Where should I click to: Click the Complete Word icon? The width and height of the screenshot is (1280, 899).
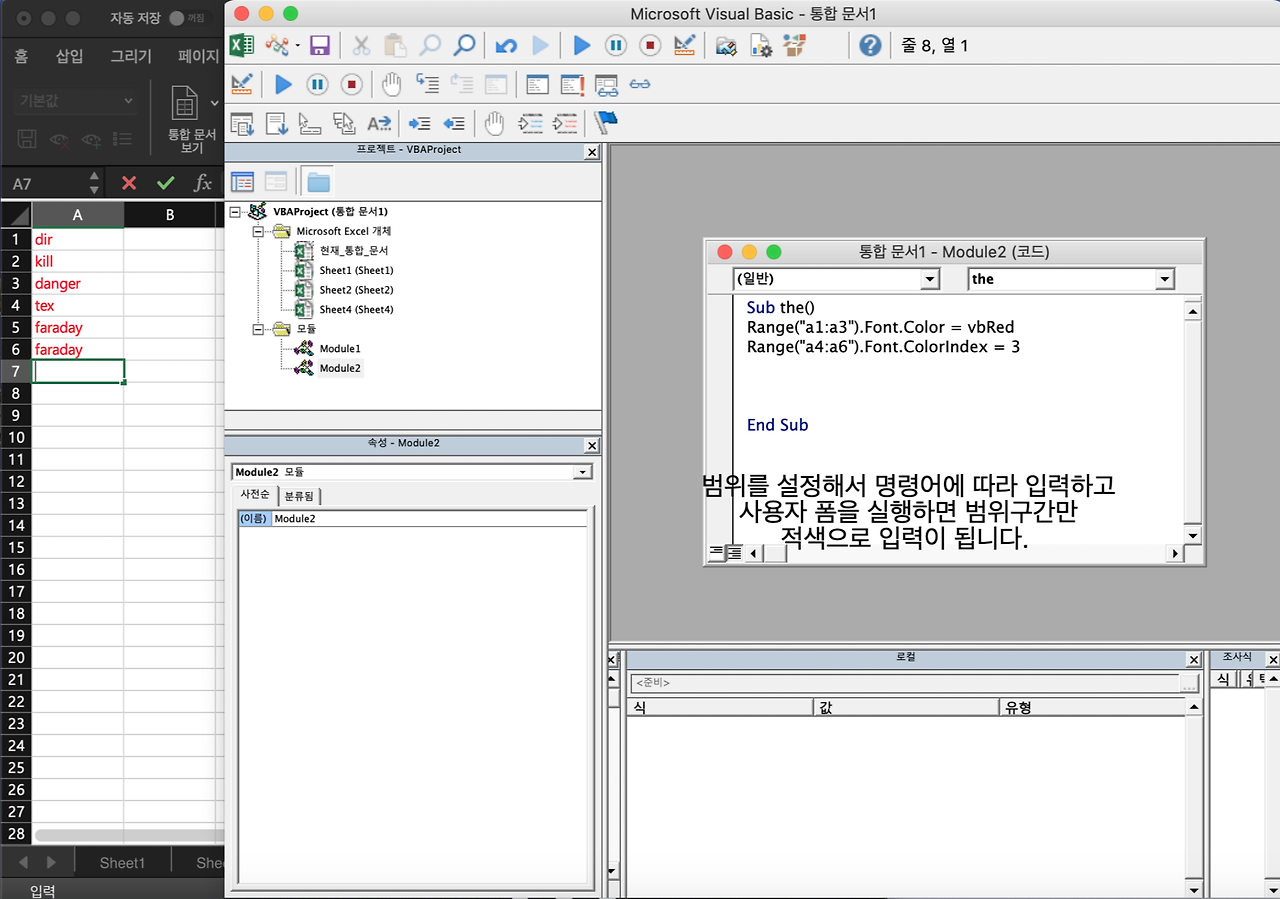click(379, 124)
